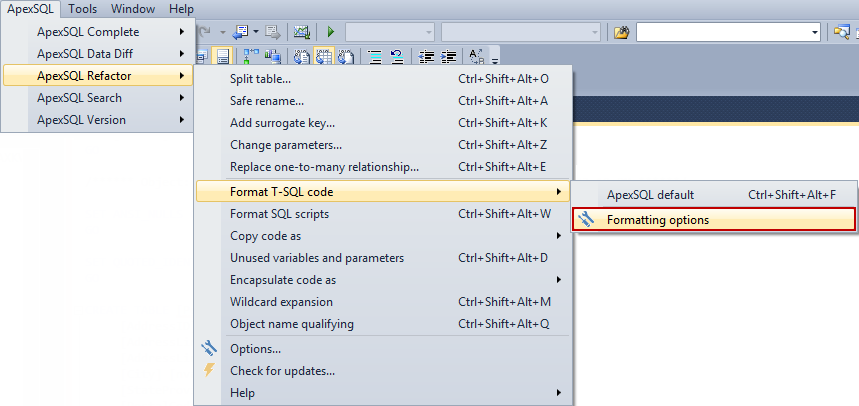
Task: Choose Format SQL scripts menu entry
Action: point(382,214)
